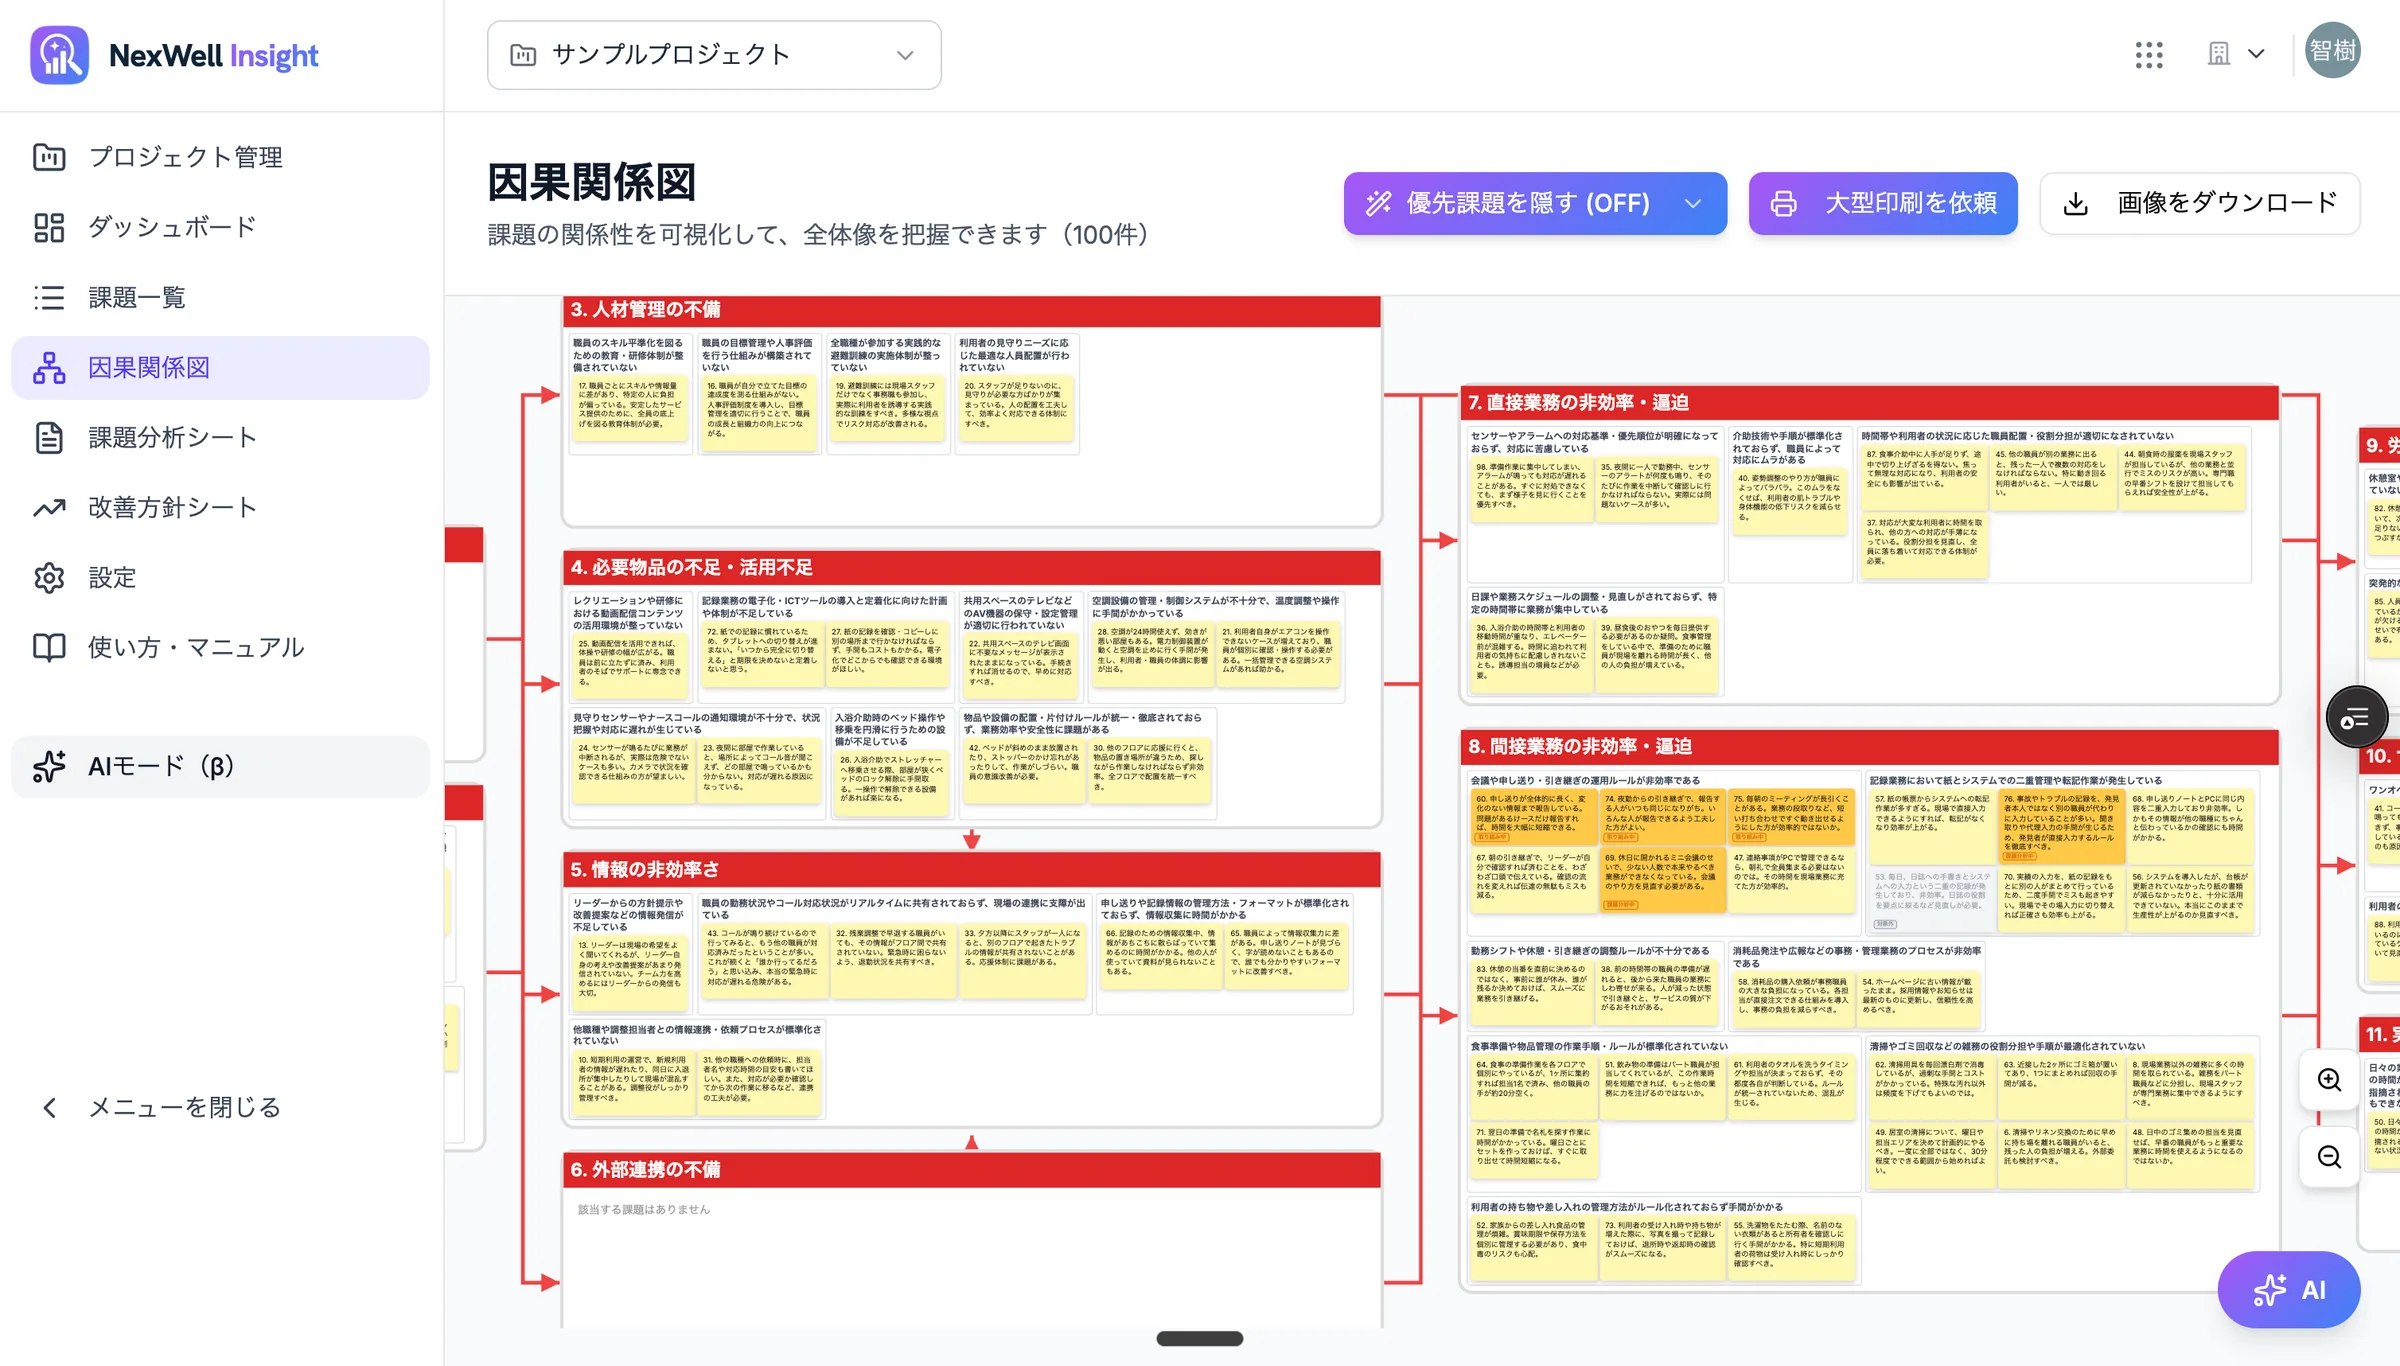Open the apps grid icon
Viewport: 2400px width, 1366px height.
2149,55
